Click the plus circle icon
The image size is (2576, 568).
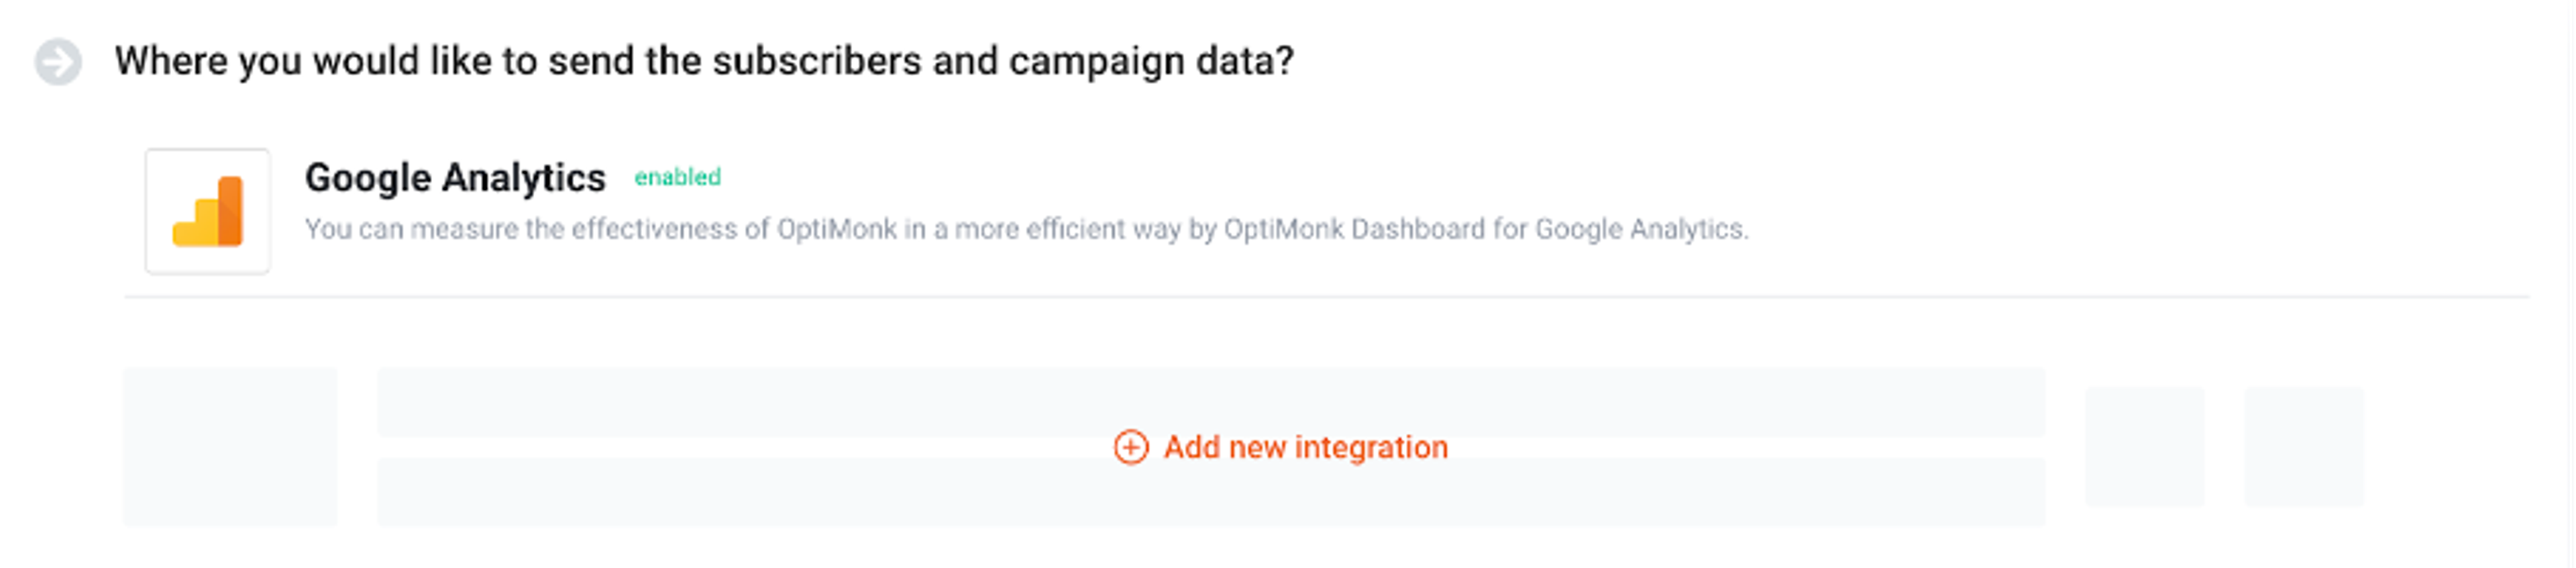1130,447
